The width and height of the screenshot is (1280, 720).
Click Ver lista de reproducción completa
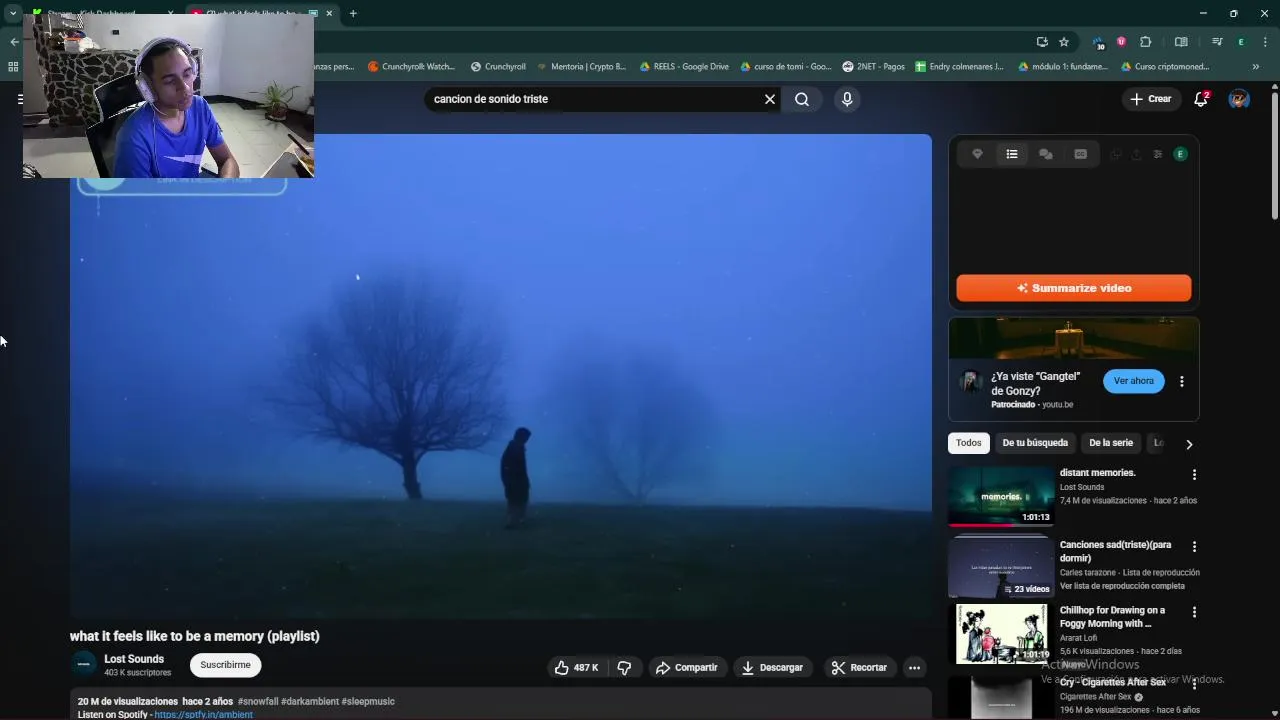coord(1122,586)
